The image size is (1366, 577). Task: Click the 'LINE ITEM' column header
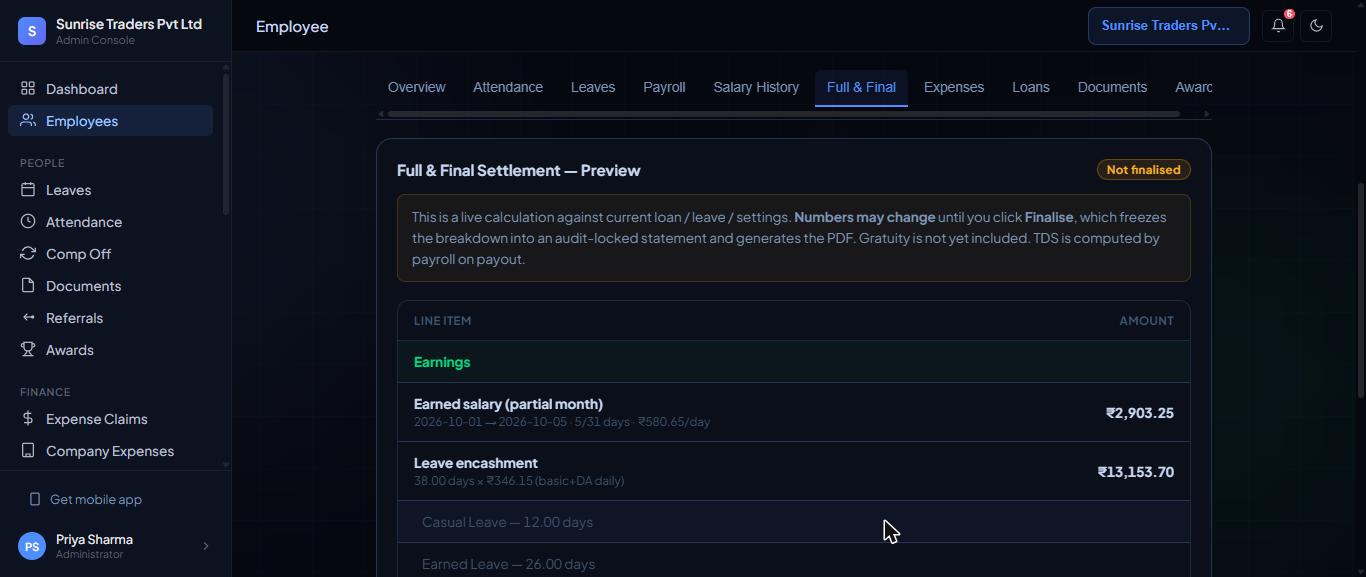[x=442, y=321]
